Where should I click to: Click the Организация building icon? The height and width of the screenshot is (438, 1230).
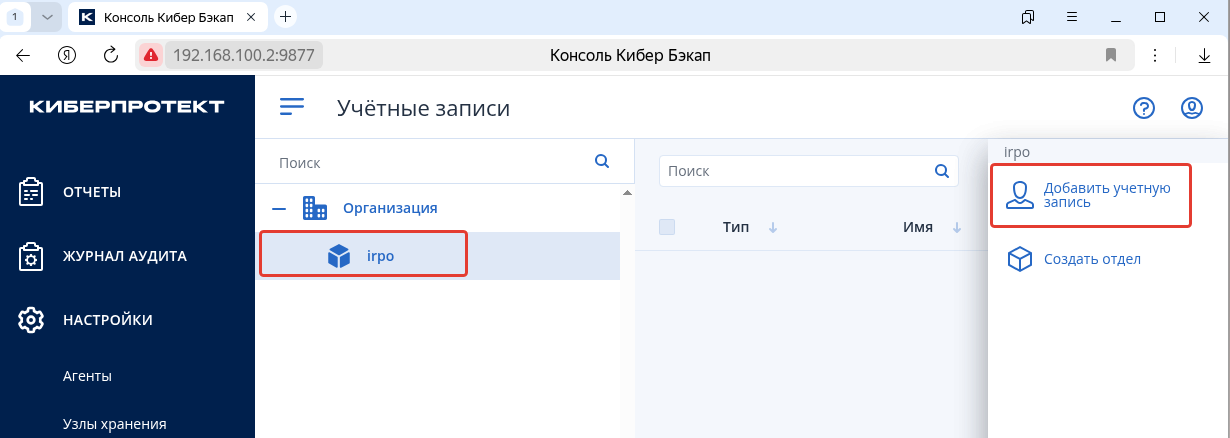315,208
